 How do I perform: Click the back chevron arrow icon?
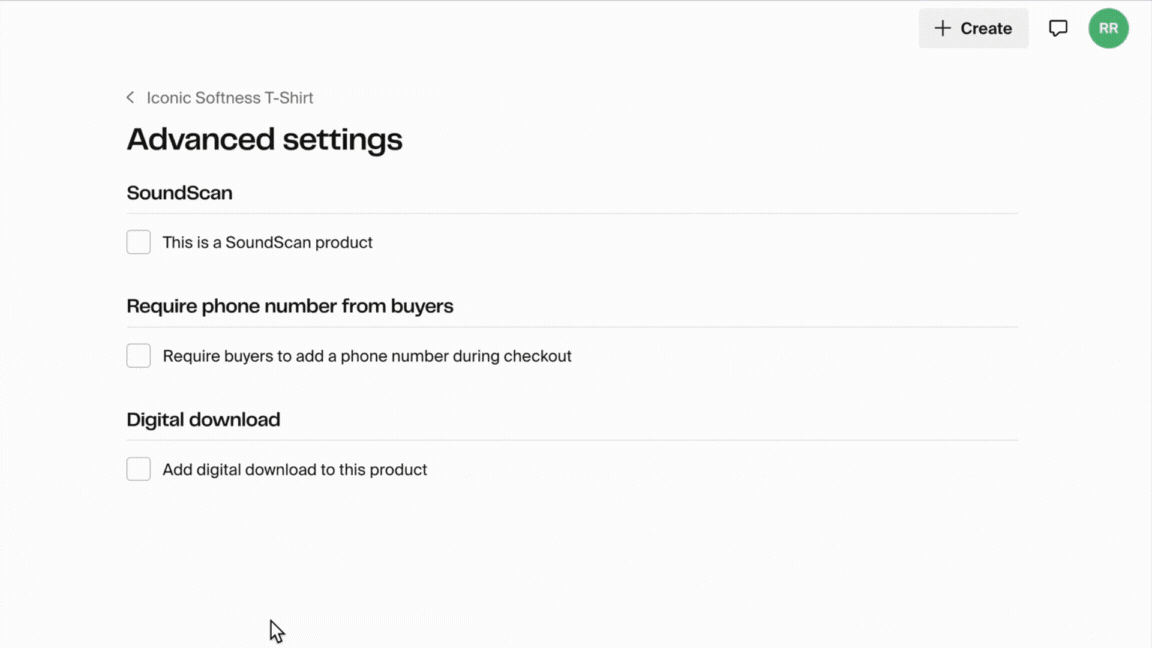pos(131,98)
